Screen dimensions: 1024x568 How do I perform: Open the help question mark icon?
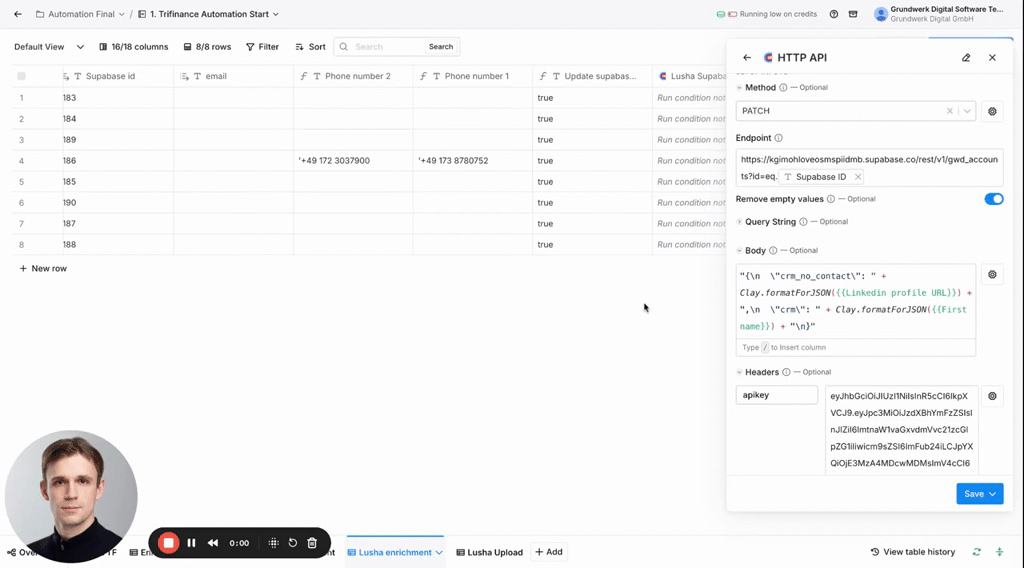click(x=834, y=14)
